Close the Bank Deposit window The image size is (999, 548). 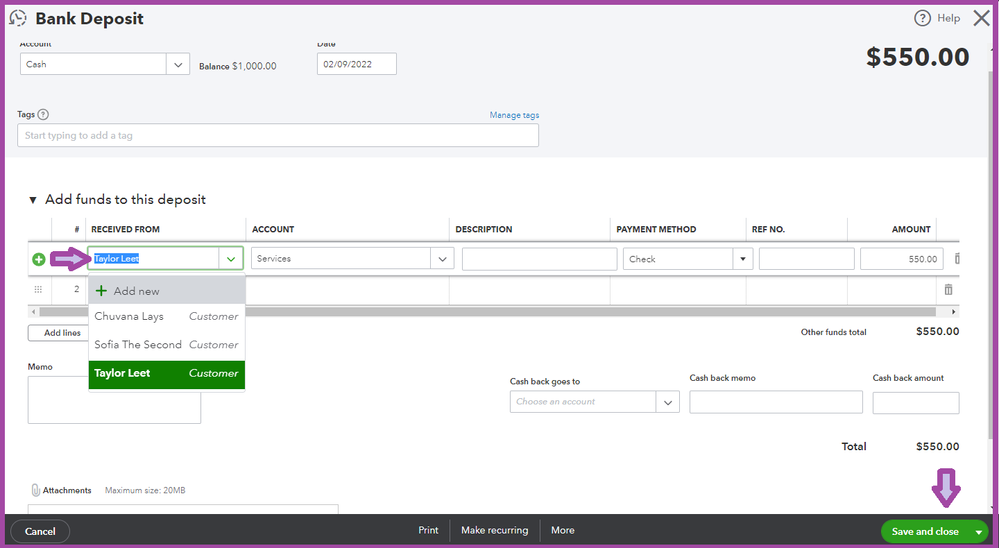(x=982, y=18)
